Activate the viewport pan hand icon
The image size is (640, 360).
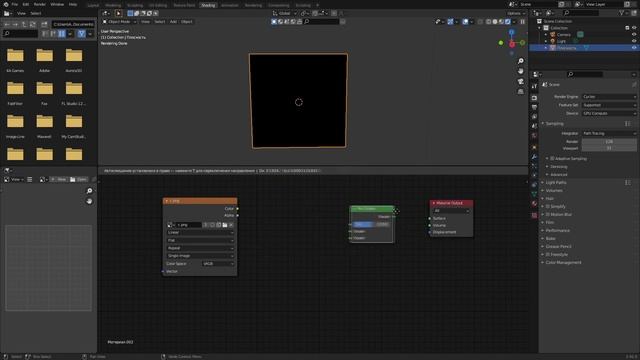(x=520, y=71)
